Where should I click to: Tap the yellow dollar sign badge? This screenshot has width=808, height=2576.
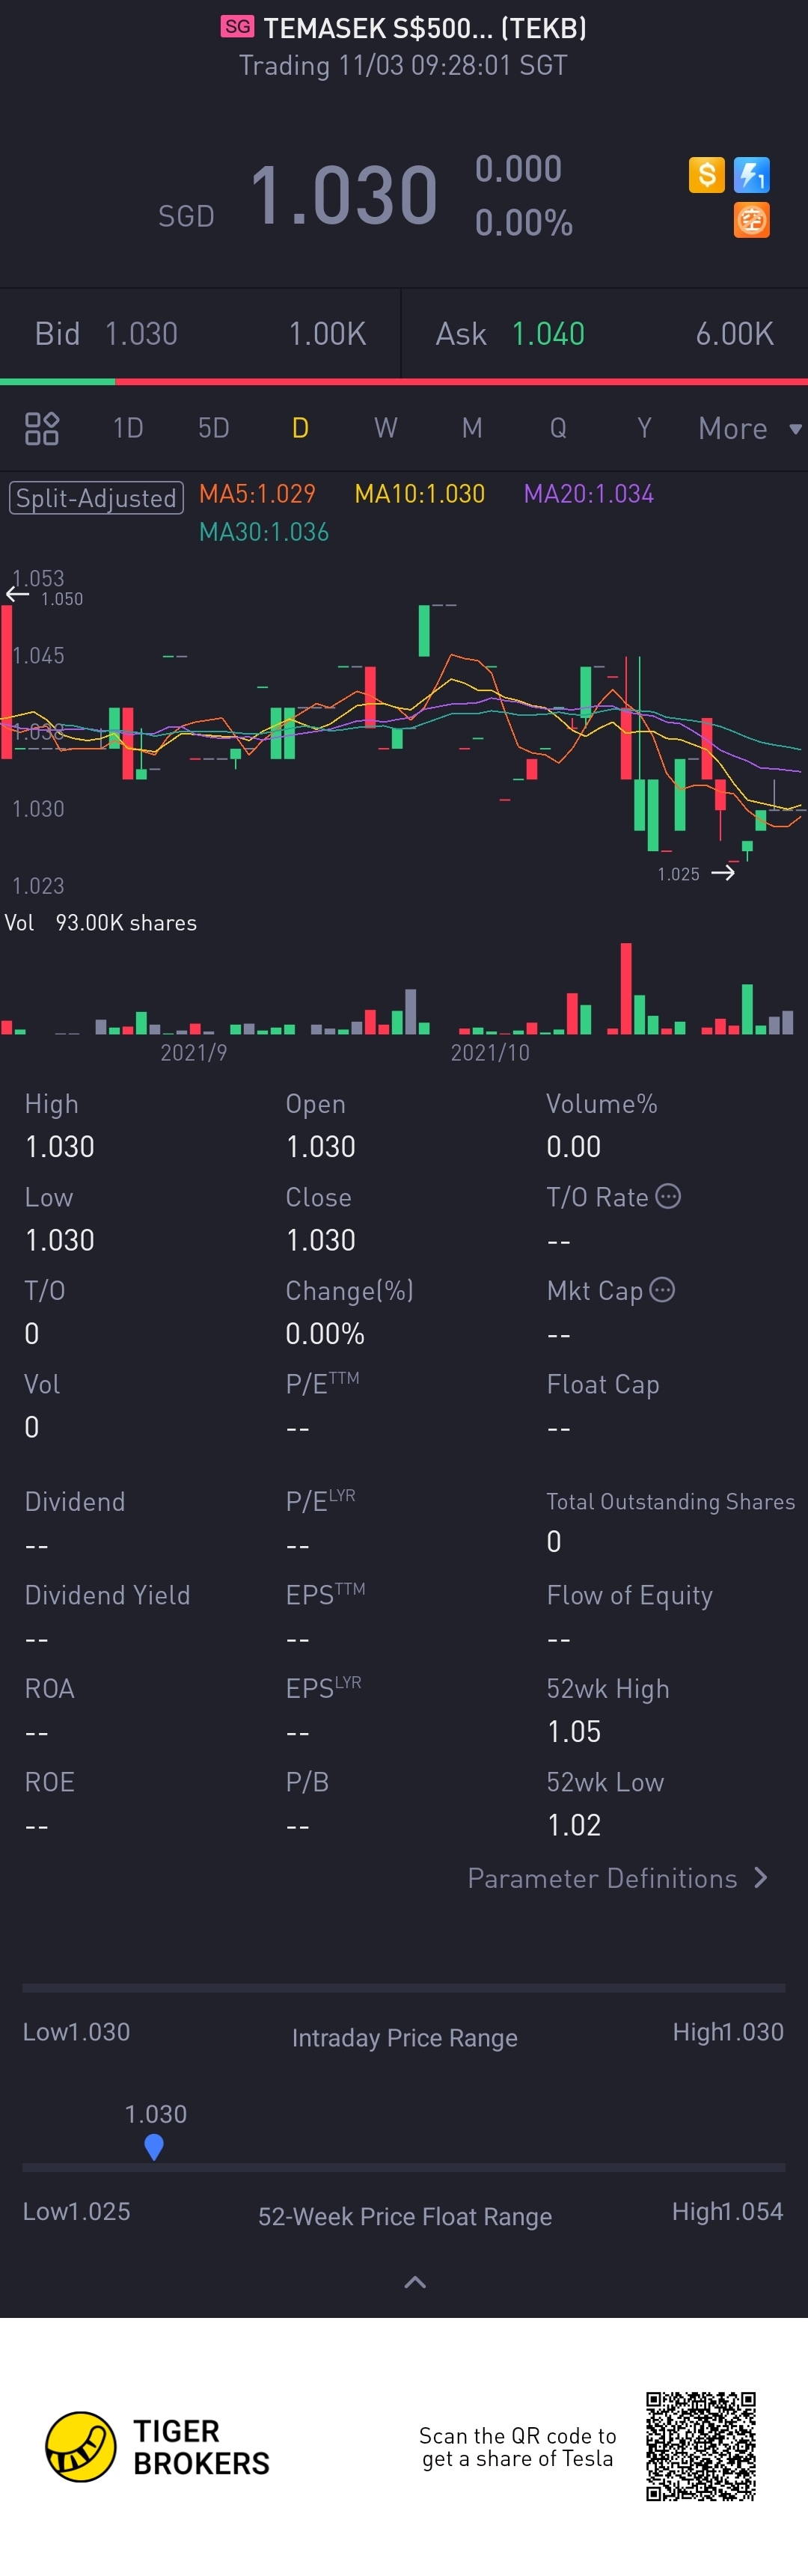[706, 175]
